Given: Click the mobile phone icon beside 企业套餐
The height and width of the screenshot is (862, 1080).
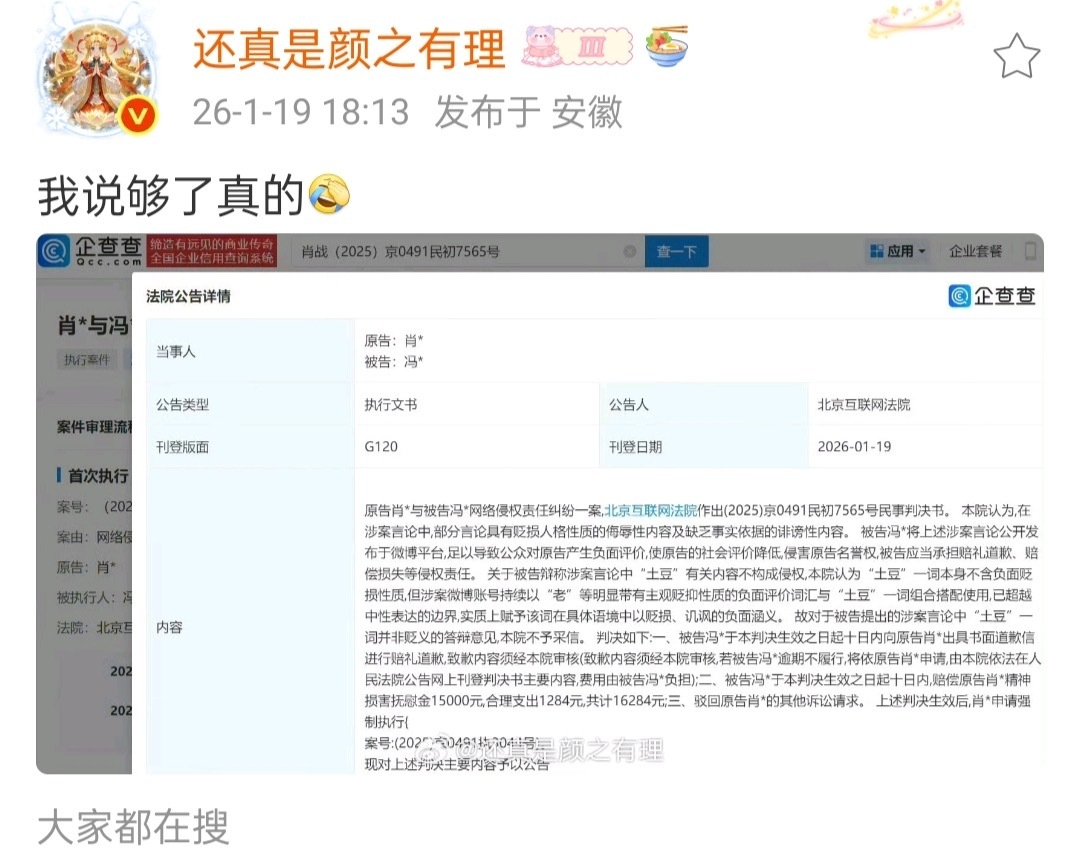Looking at the screenshot, I should [1031, 252].
